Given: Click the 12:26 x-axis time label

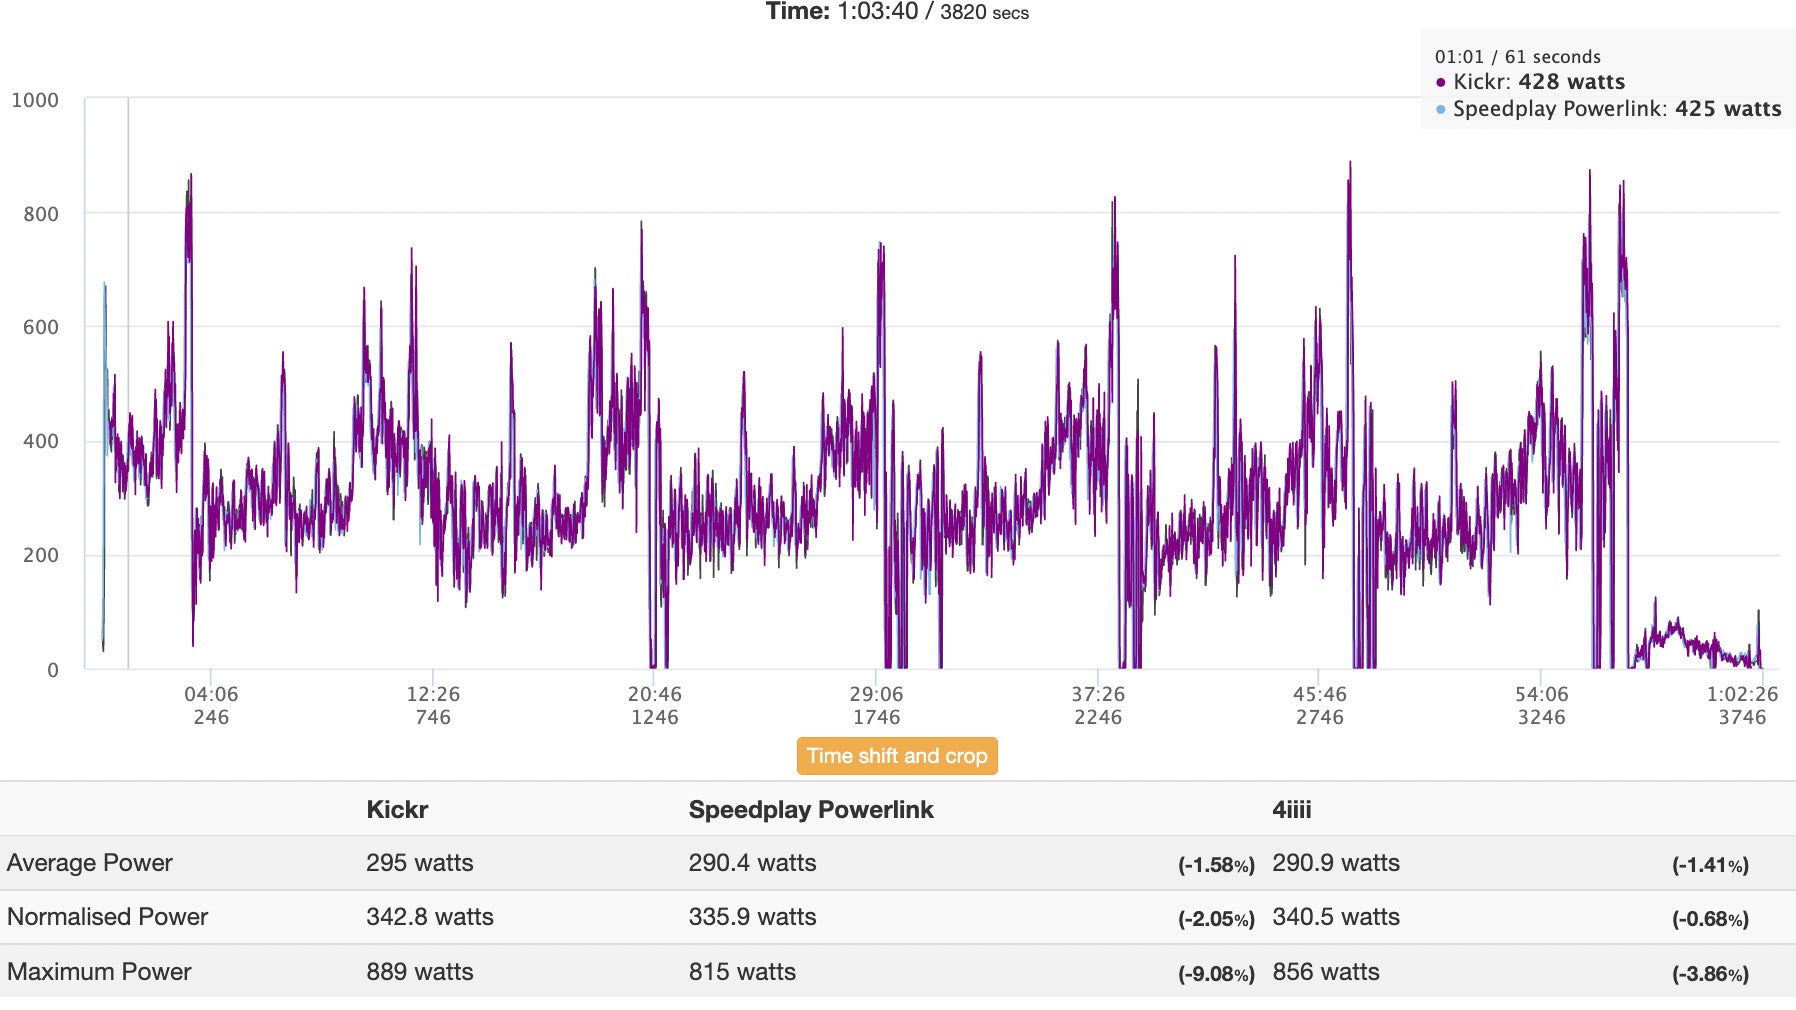Looking at the screenshot, I should [x=433, y=694].
